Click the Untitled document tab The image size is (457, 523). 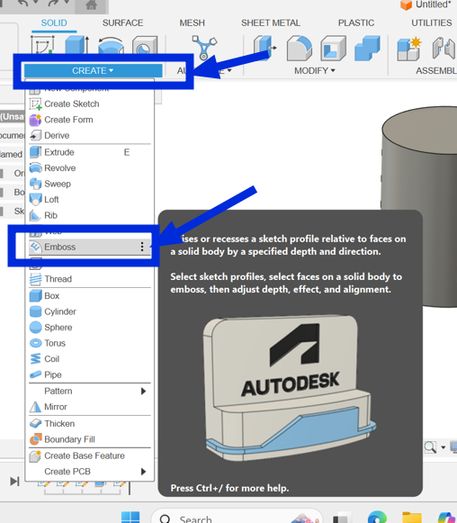(427, 5)
